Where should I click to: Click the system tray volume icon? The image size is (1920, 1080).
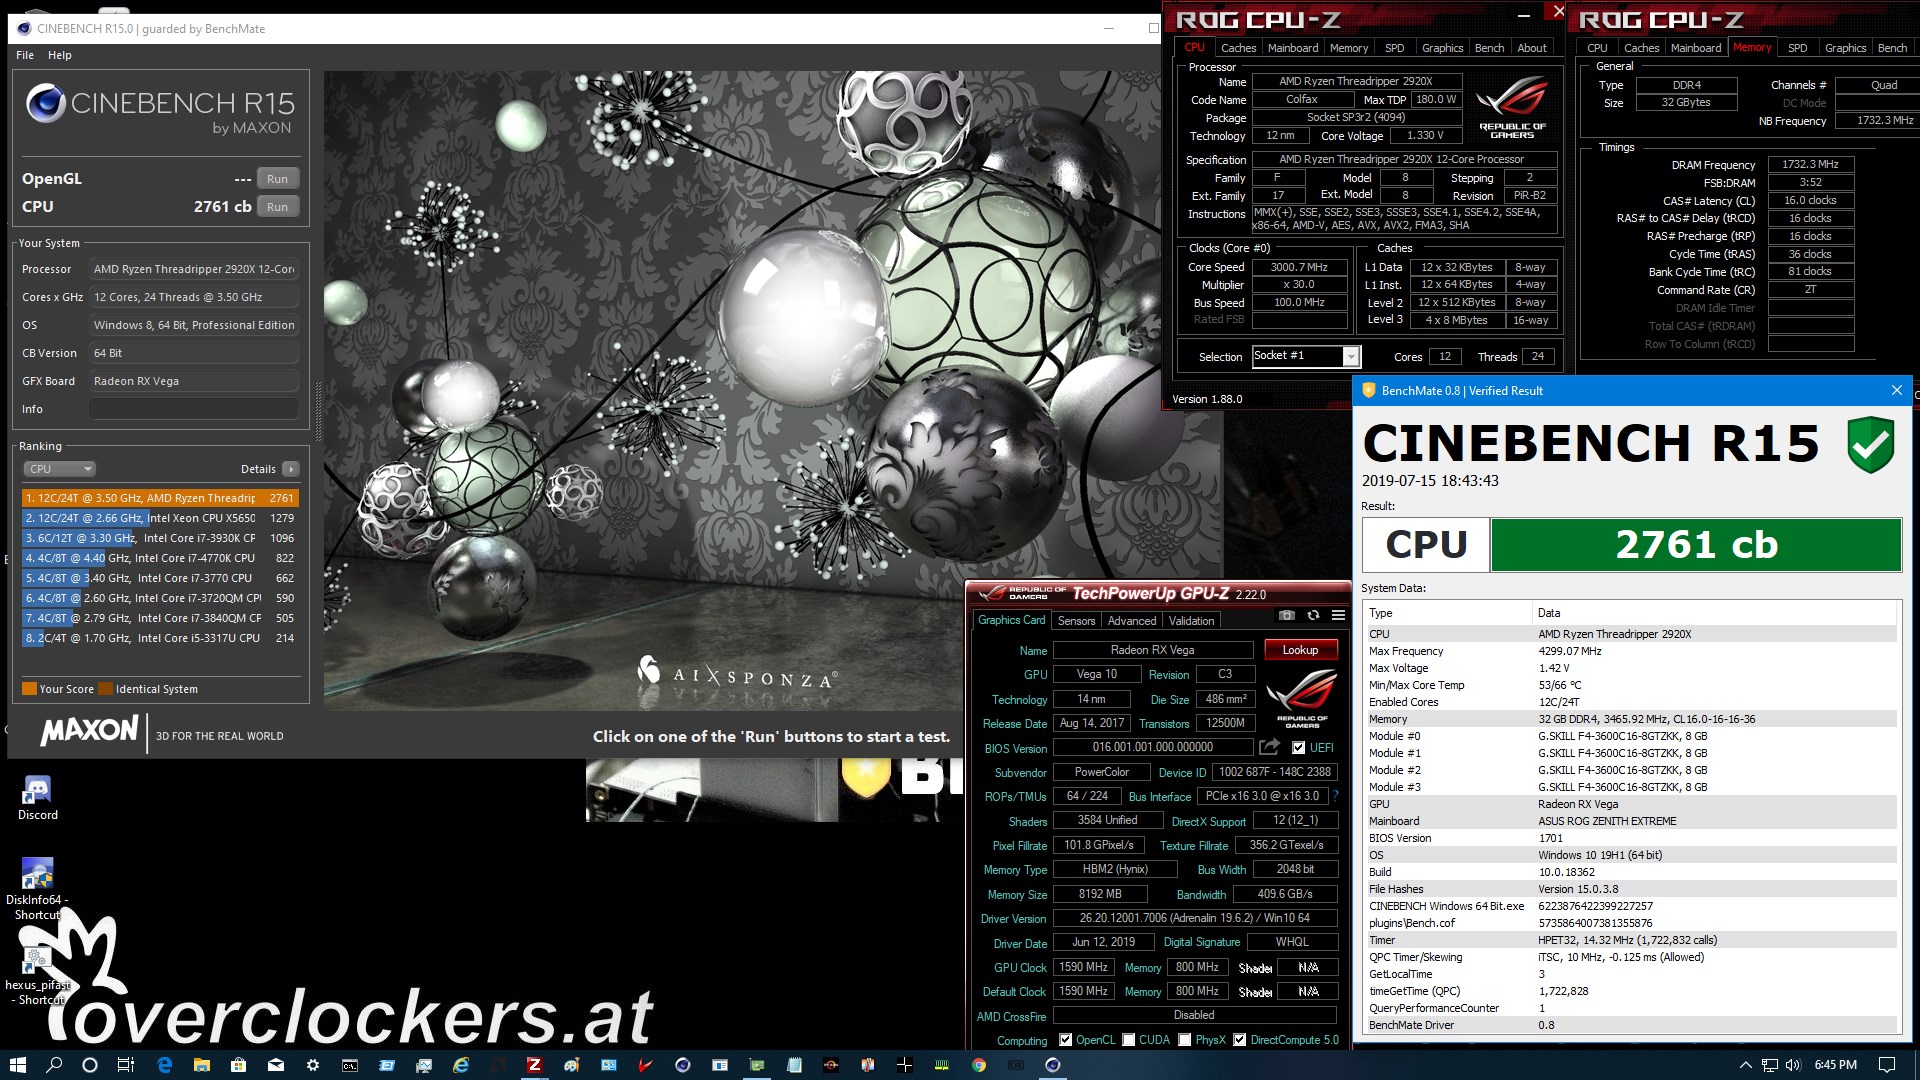(1793, 1065)
